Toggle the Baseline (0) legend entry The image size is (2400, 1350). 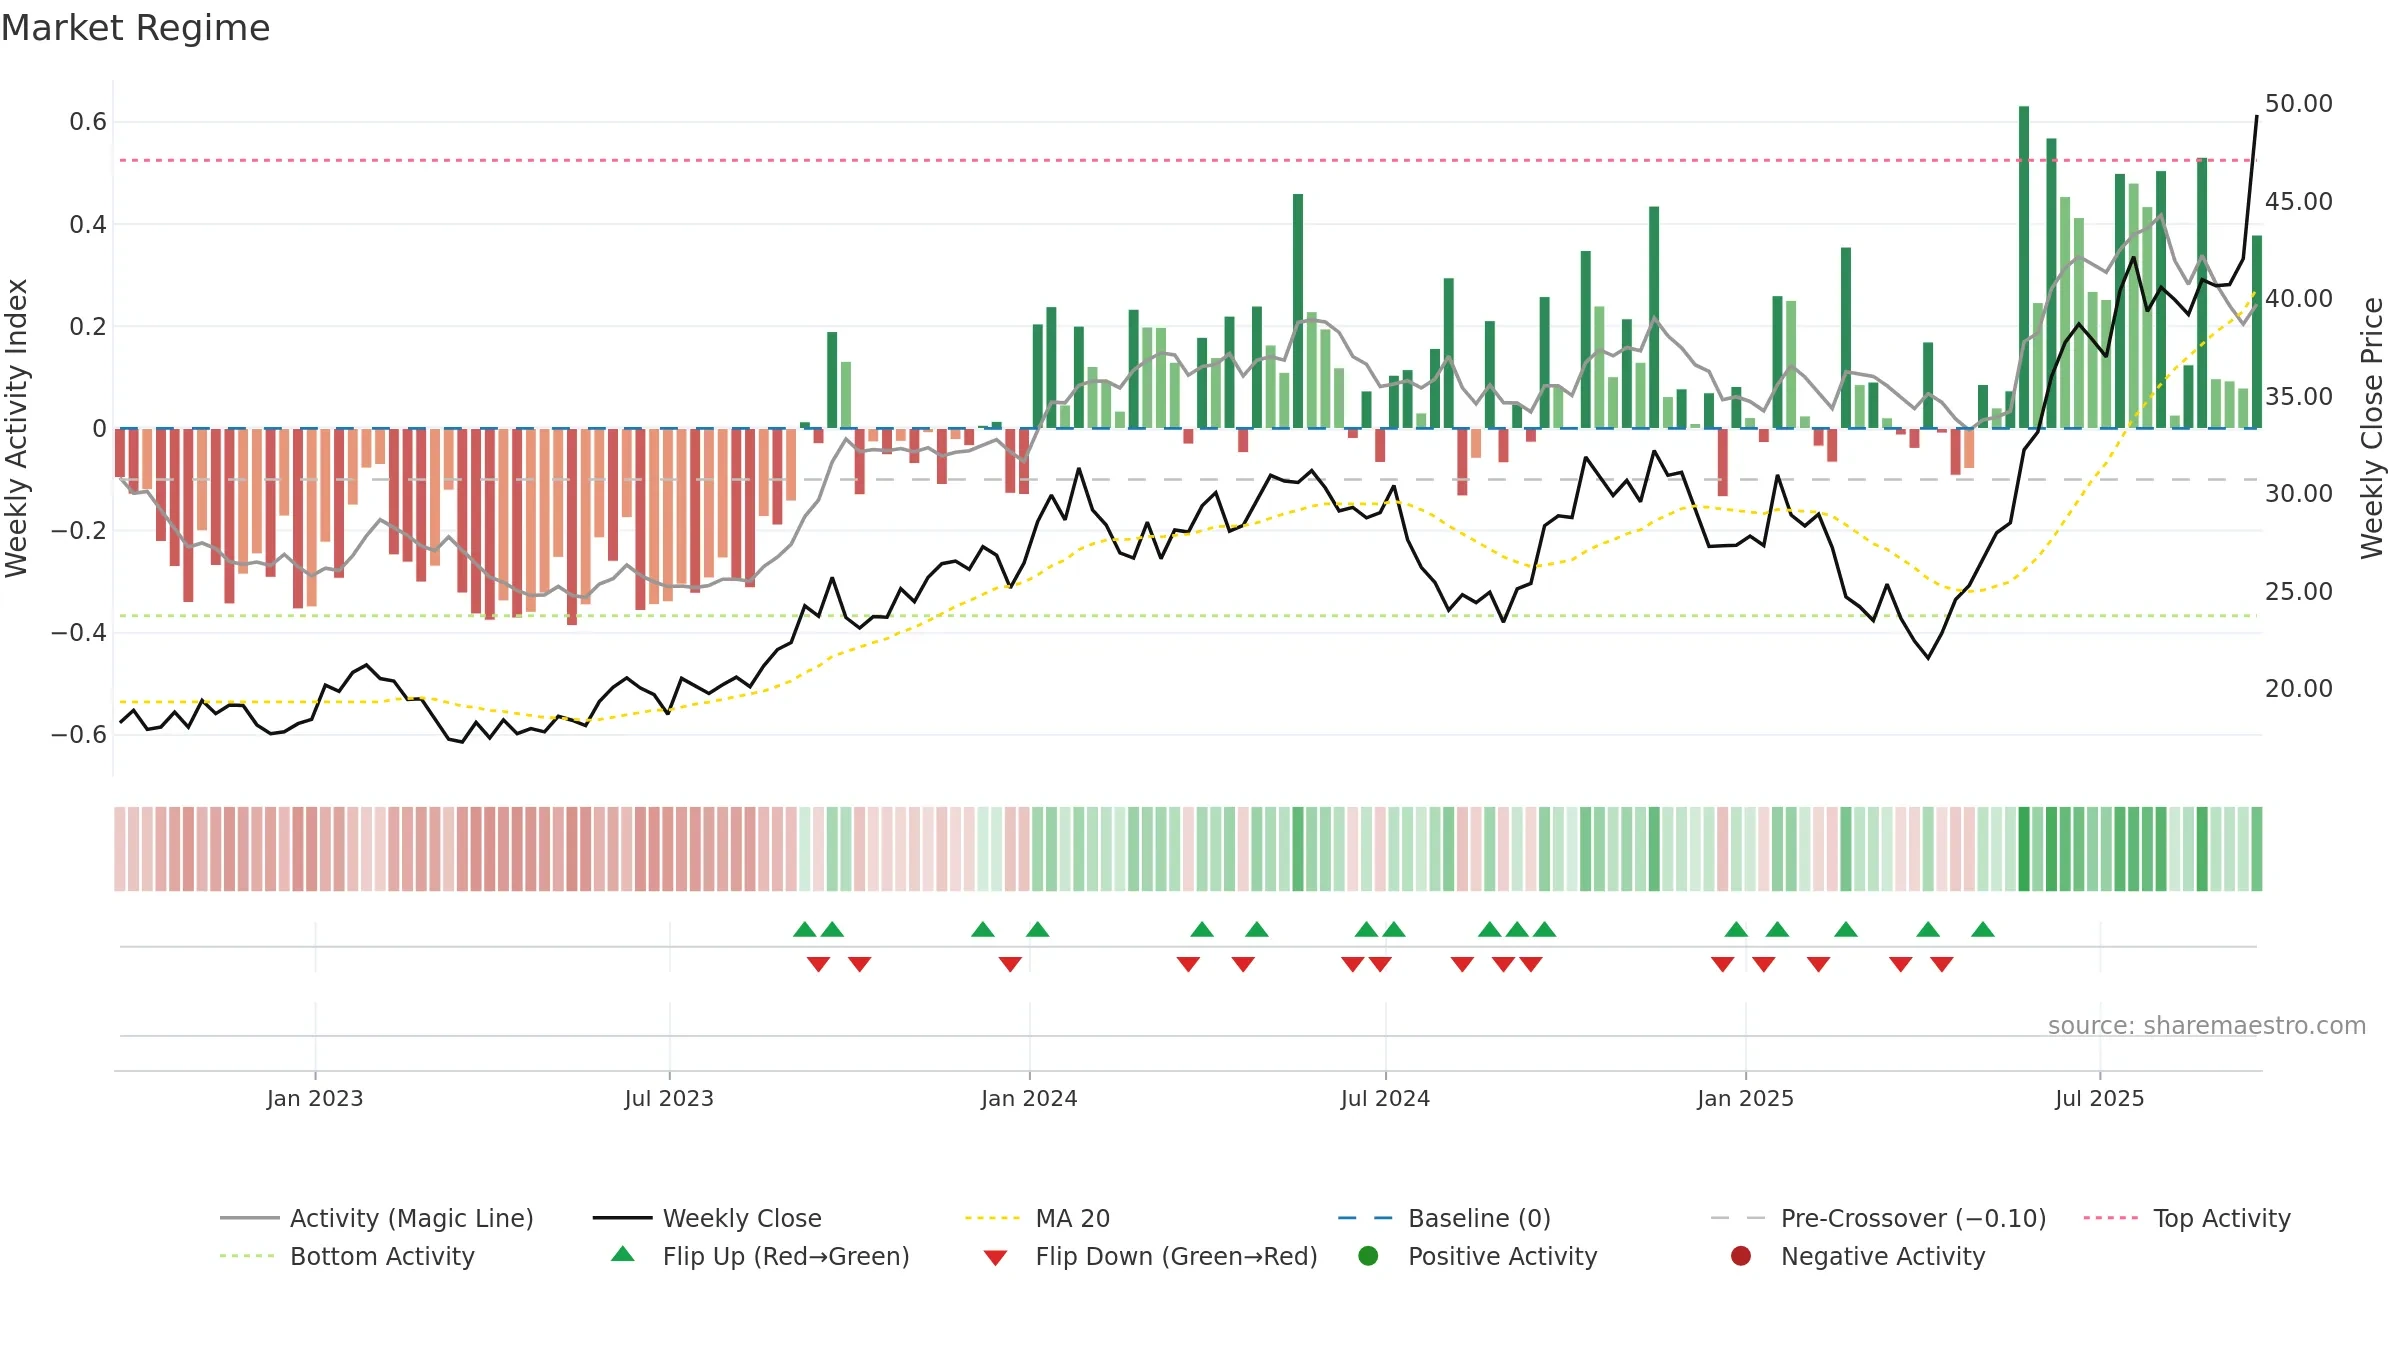tap(1444, 1218)
